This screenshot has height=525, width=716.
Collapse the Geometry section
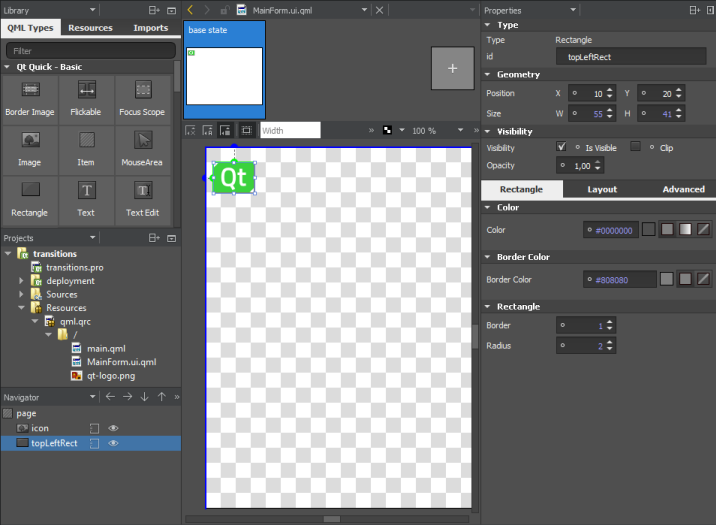pos(488,74)
